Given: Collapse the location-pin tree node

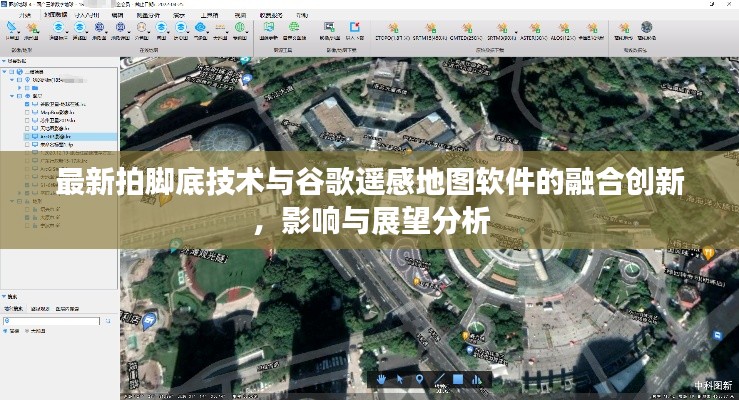Looking at the screenshot, I should click(12, 80).
